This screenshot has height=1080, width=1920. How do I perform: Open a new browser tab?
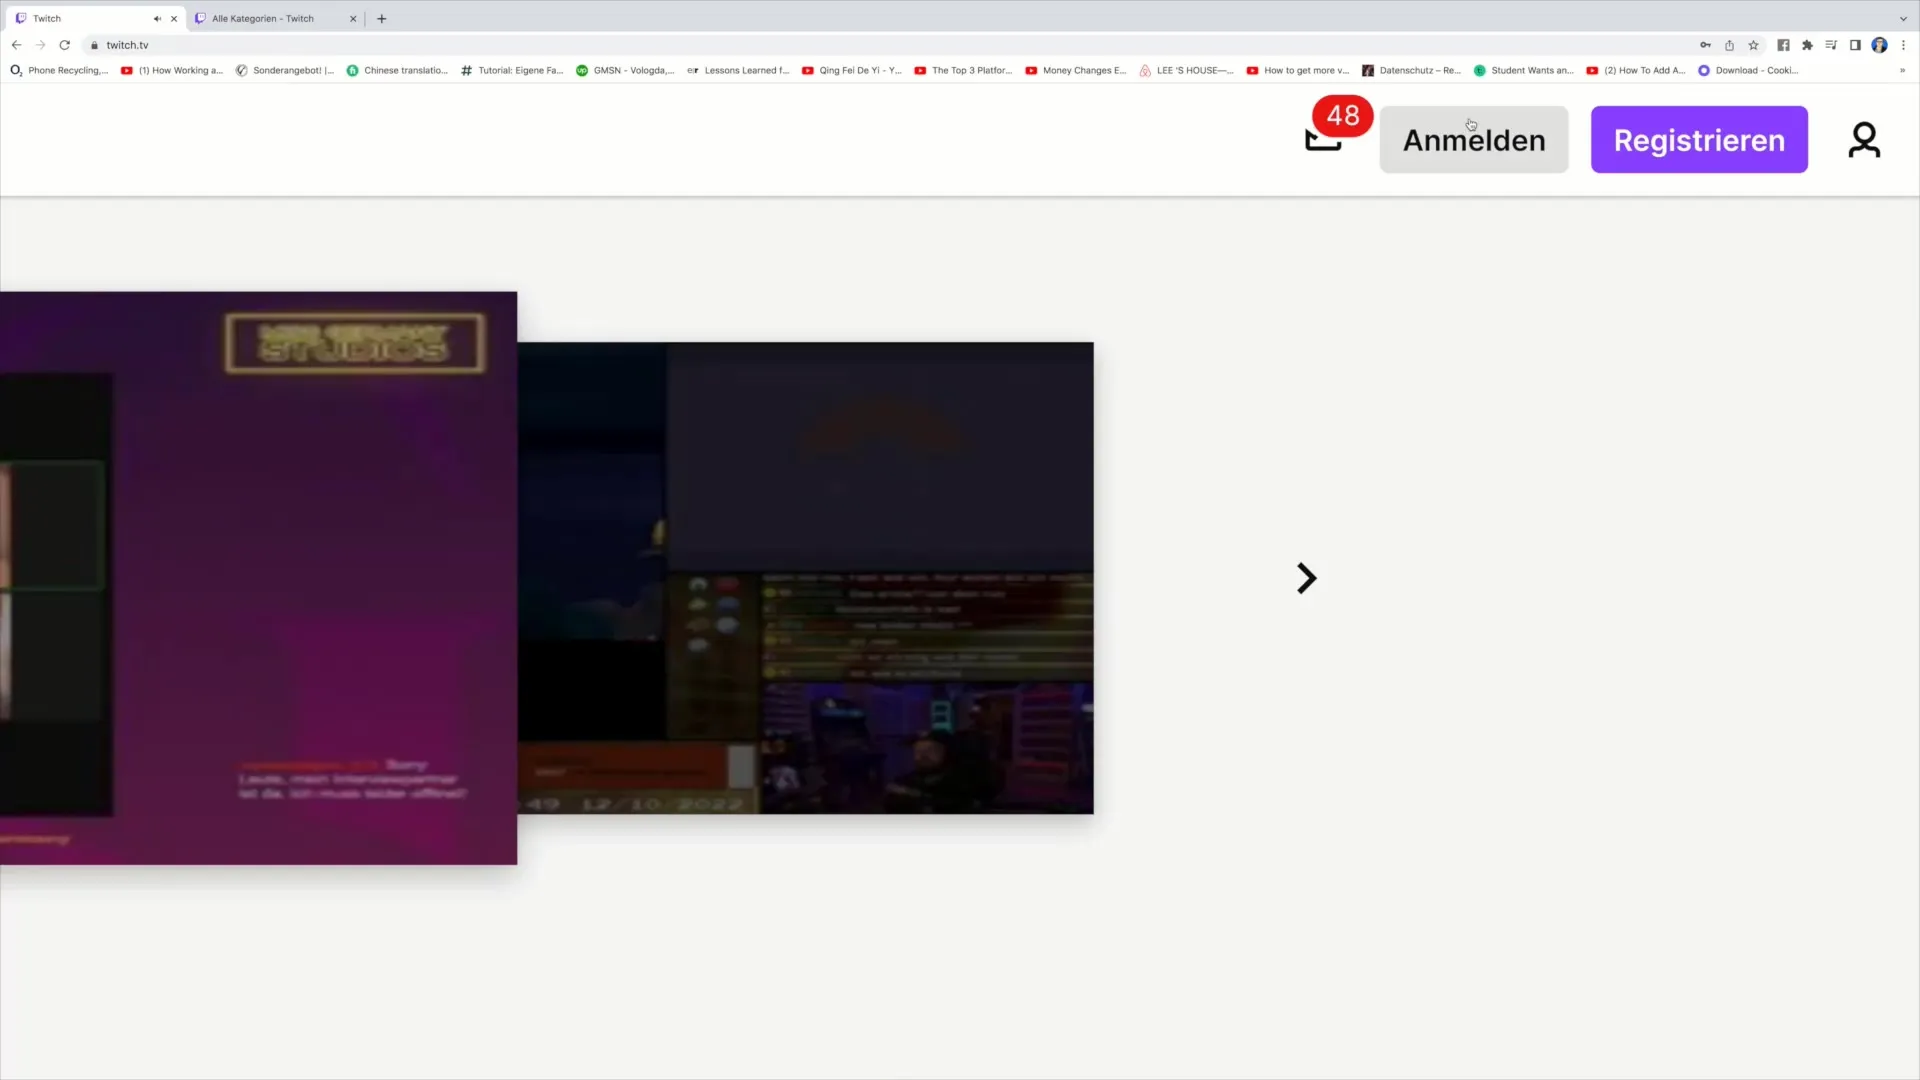pos(382,18)
